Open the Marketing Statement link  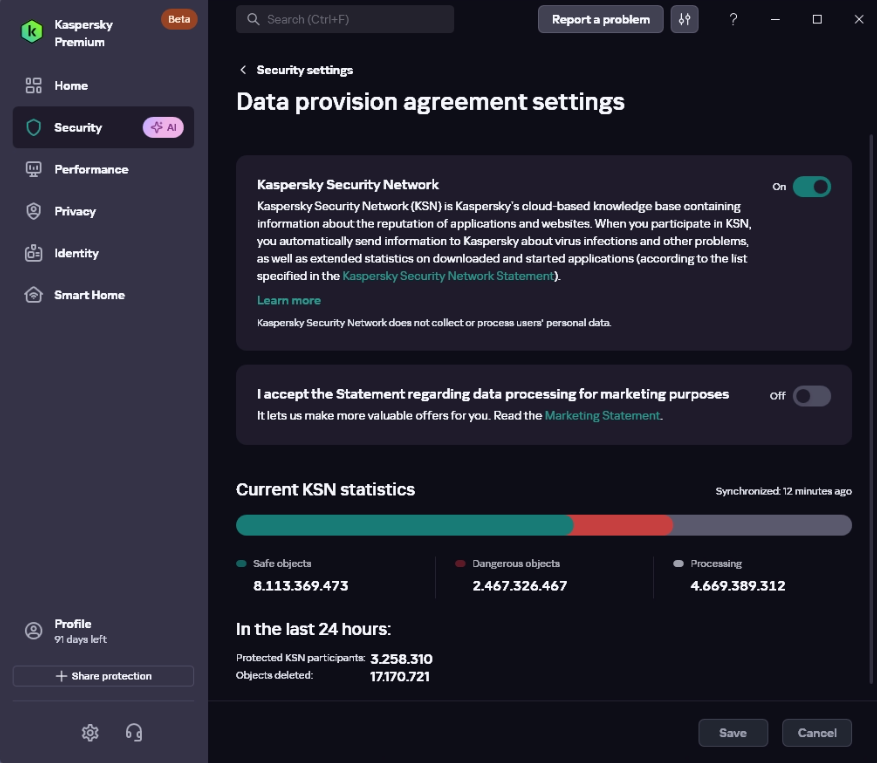tap(602, 416)
